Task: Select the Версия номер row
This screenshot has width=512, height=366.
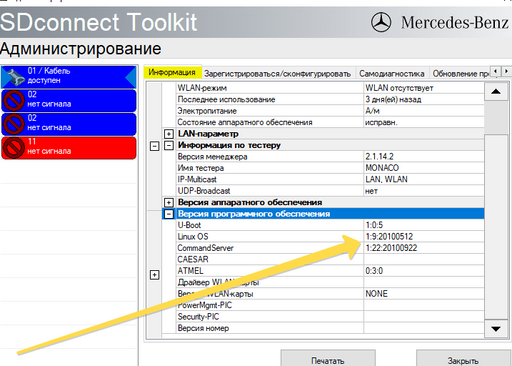Action: click(x=330, y=328)
